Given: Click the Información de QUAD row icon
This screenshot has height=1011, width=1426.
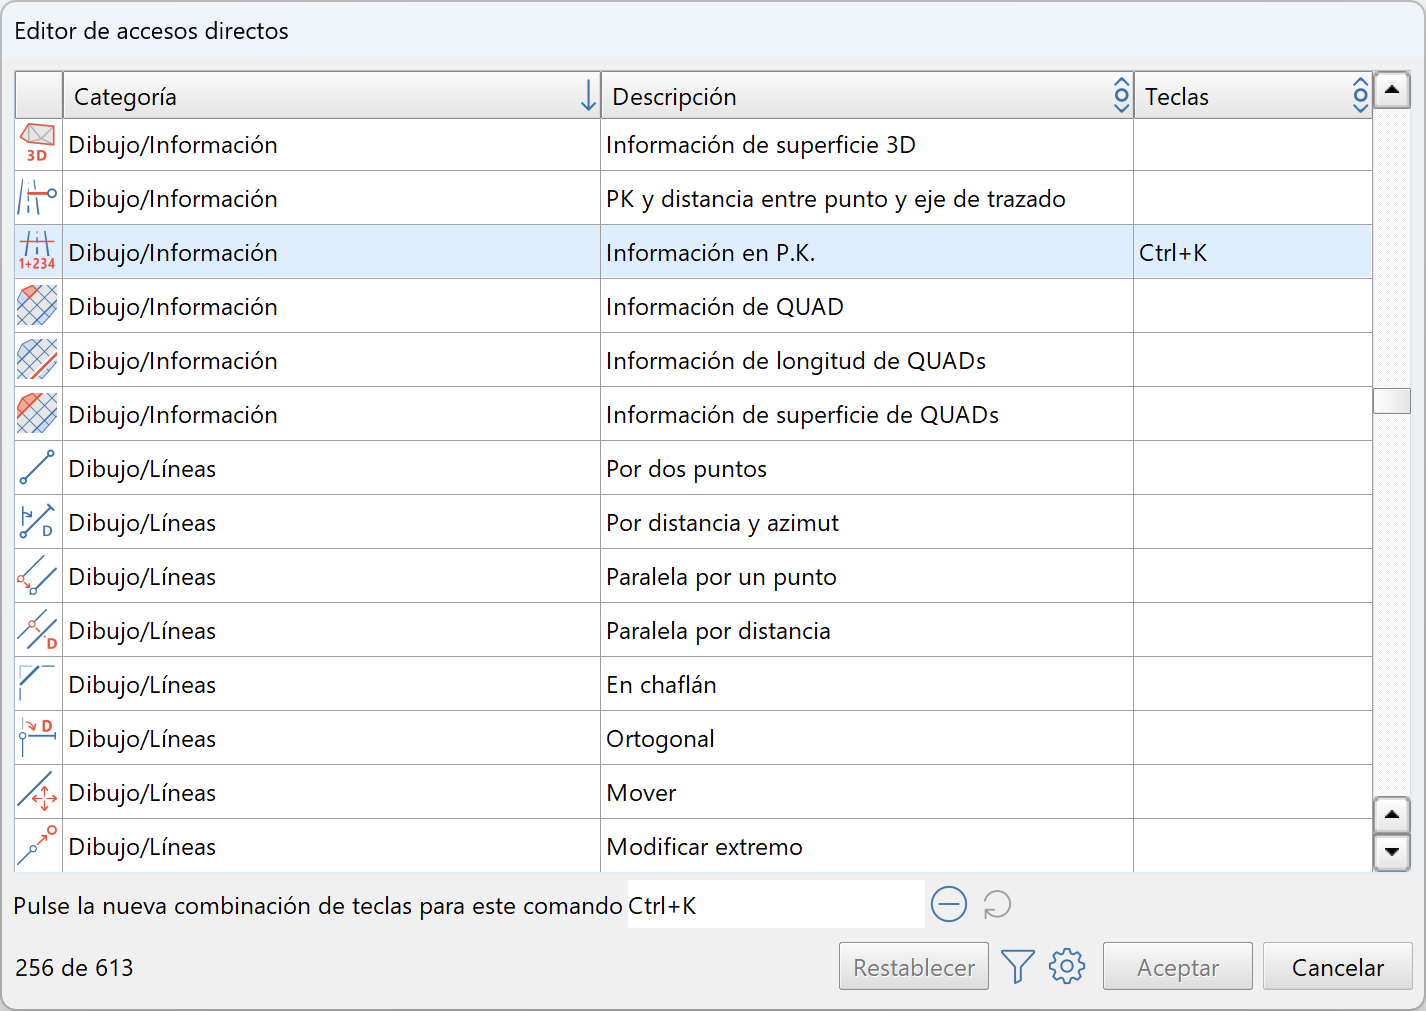Looking at the screenshot, I should coord(37,306).
